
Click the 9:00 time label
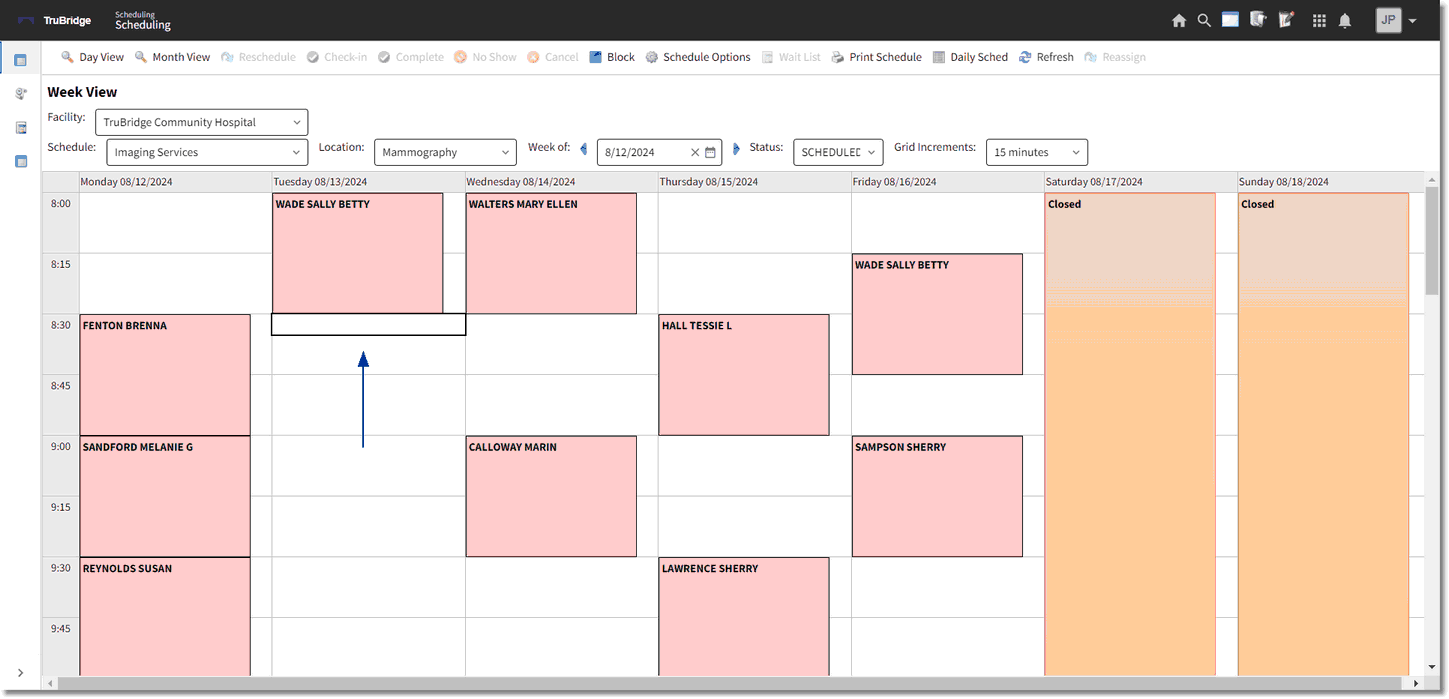[x=61, y=447]
